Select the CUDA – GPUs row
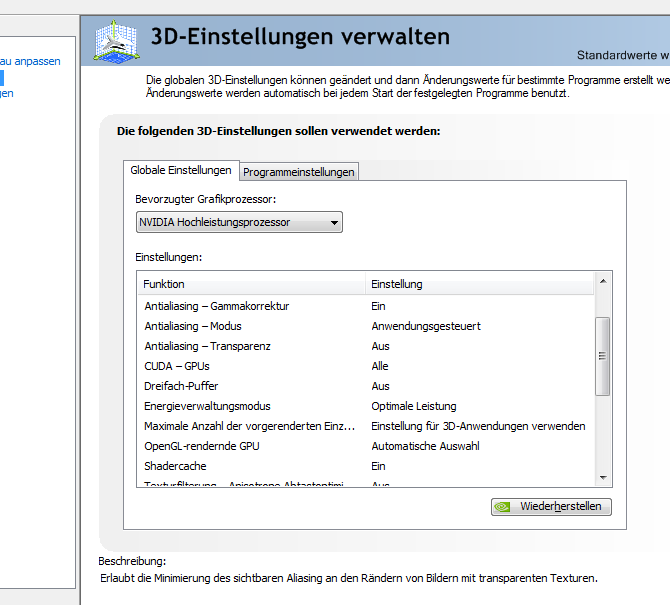The height and width of the screenshot is (605, 670). [x=366, y=367]
